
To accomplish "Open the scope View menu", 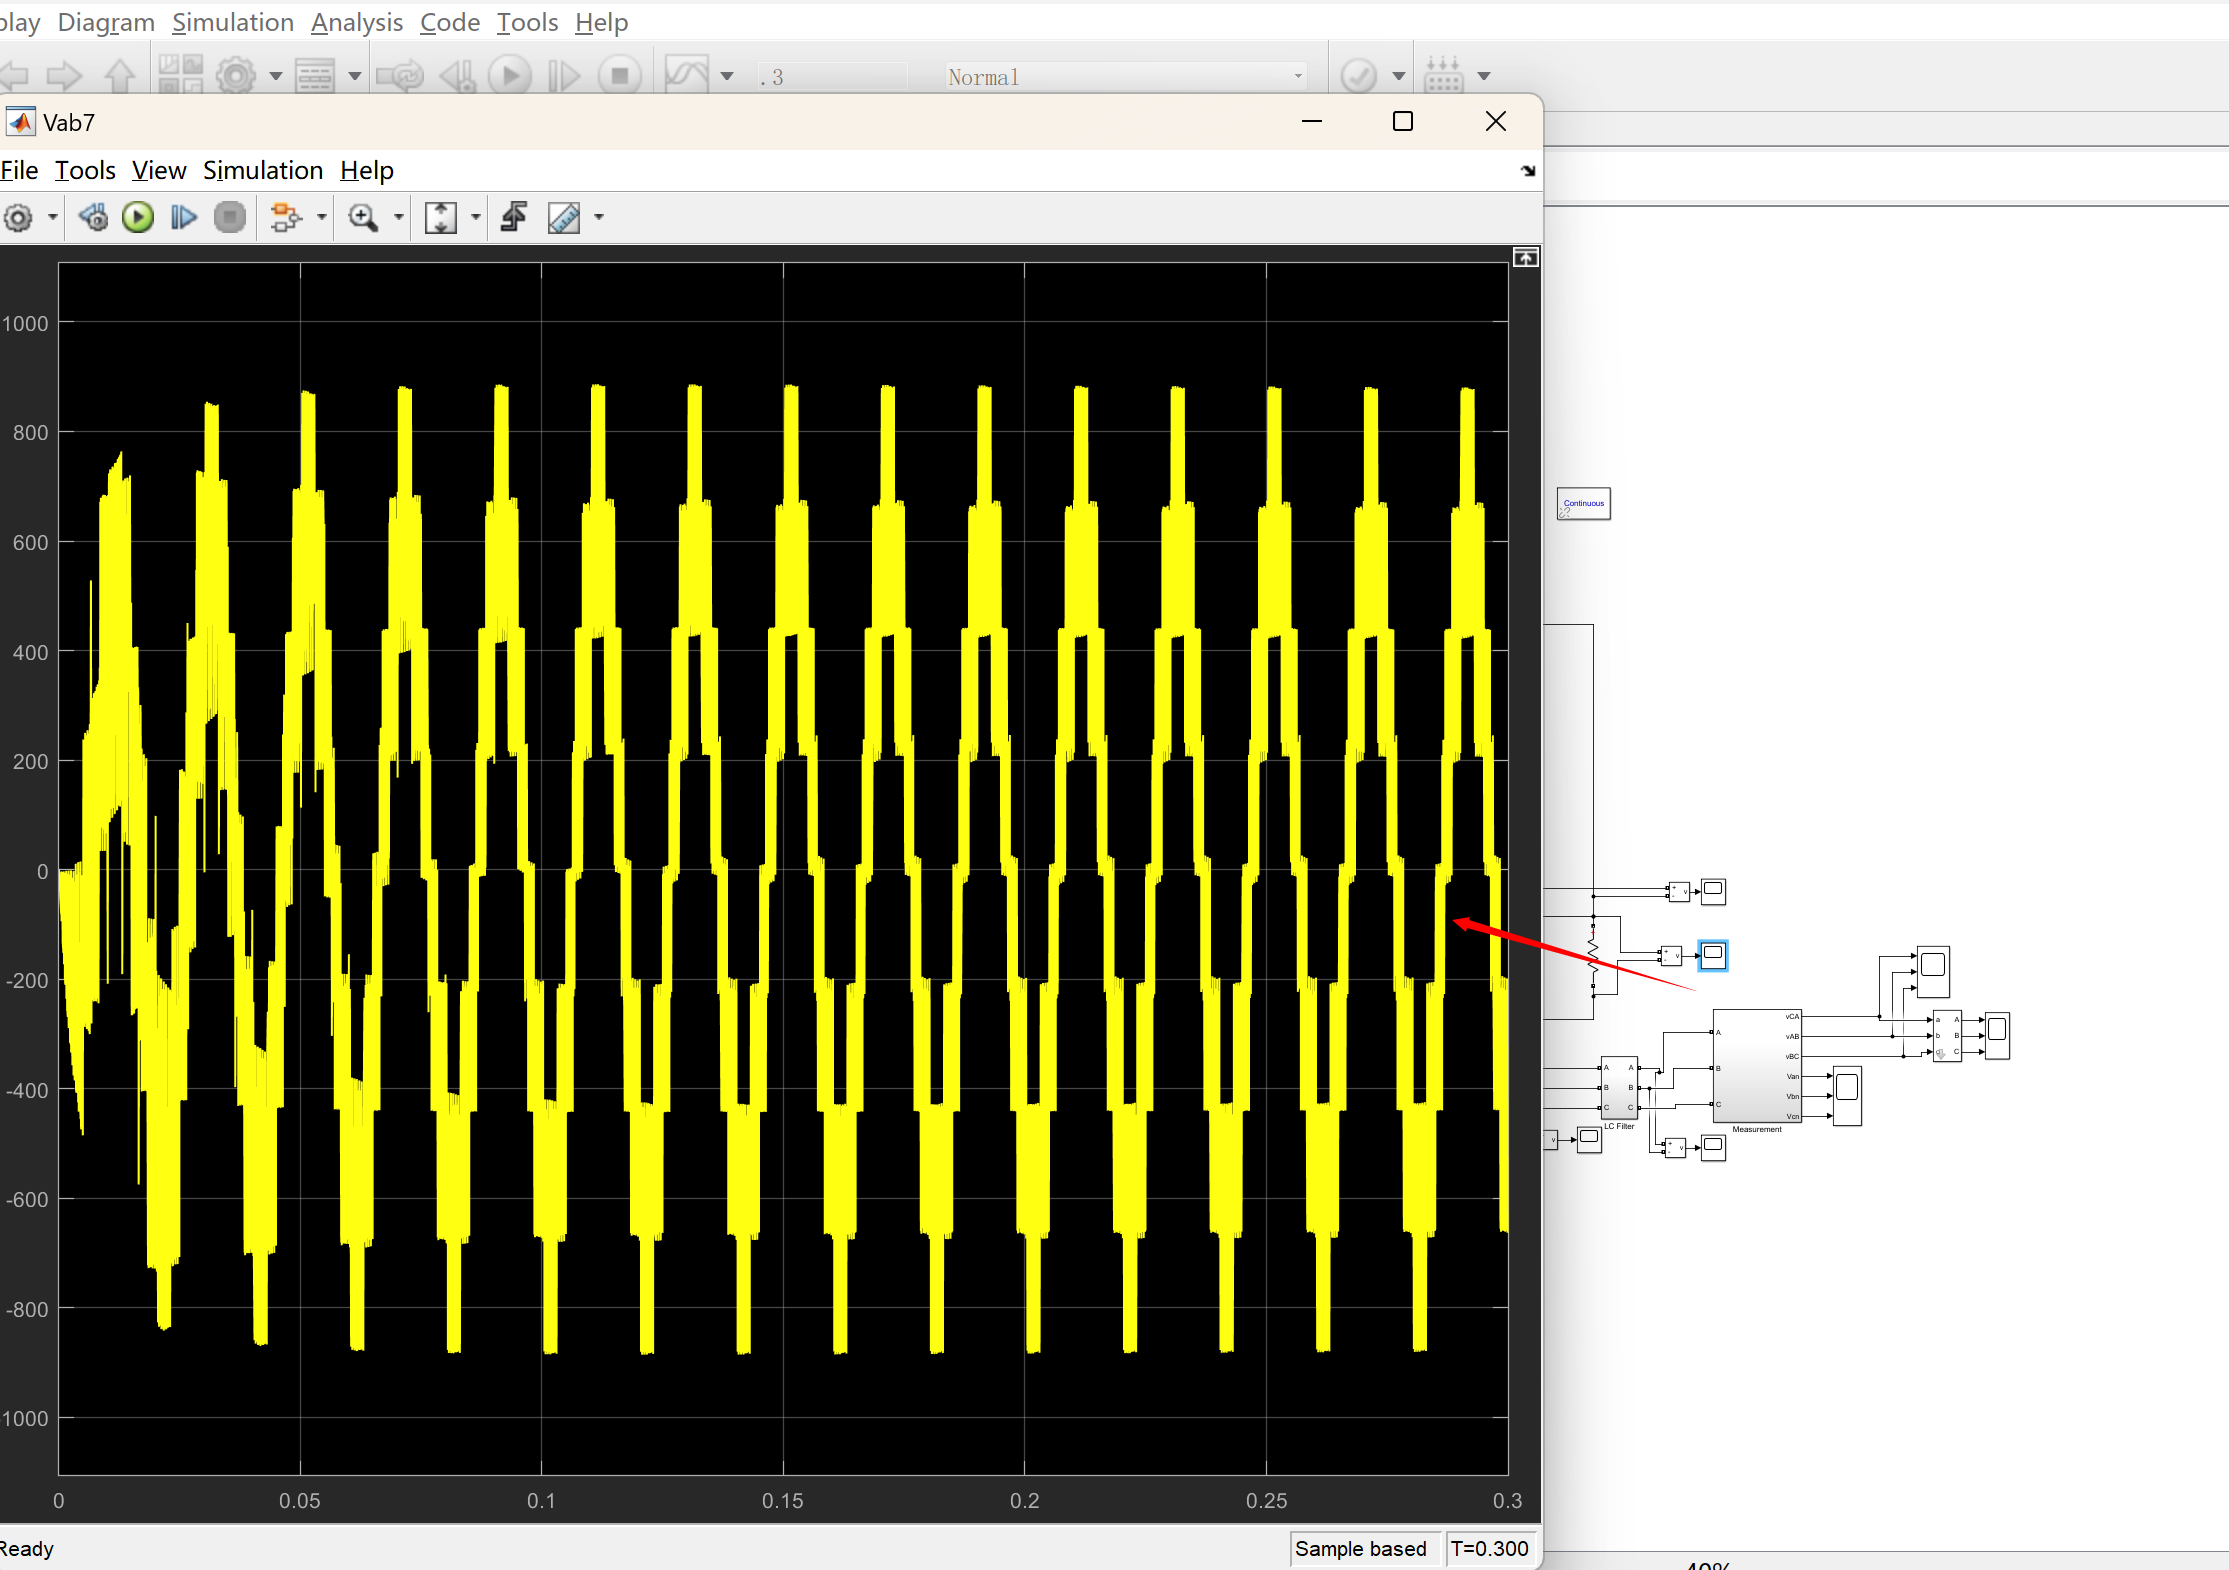I will click(x=159, y=171).
